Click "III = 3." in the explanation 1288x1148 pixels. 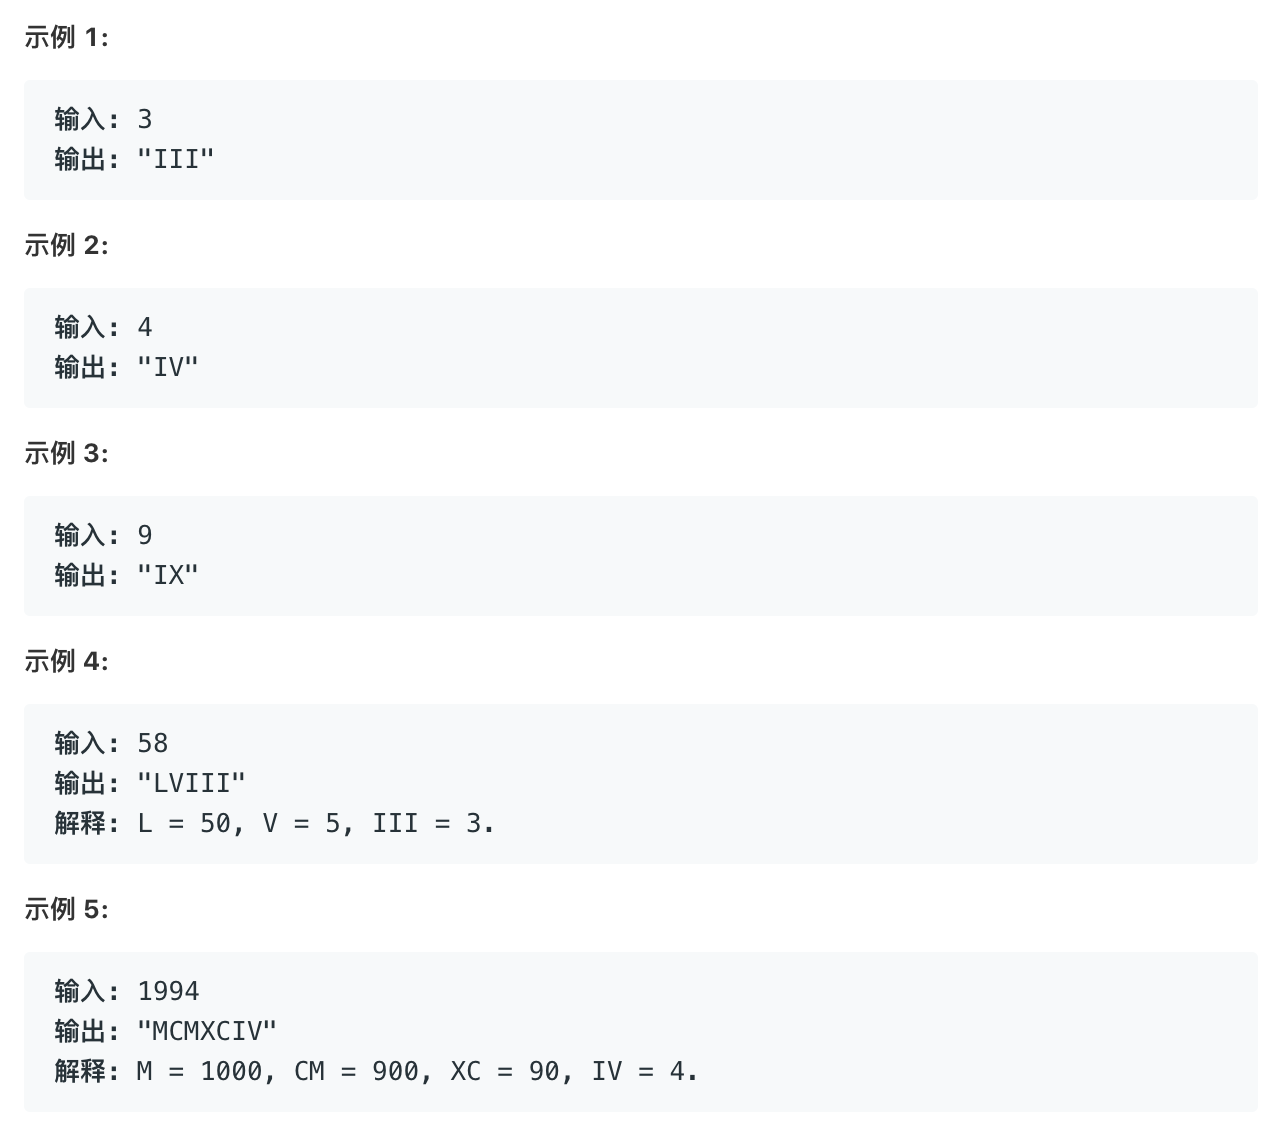point(433,824)
